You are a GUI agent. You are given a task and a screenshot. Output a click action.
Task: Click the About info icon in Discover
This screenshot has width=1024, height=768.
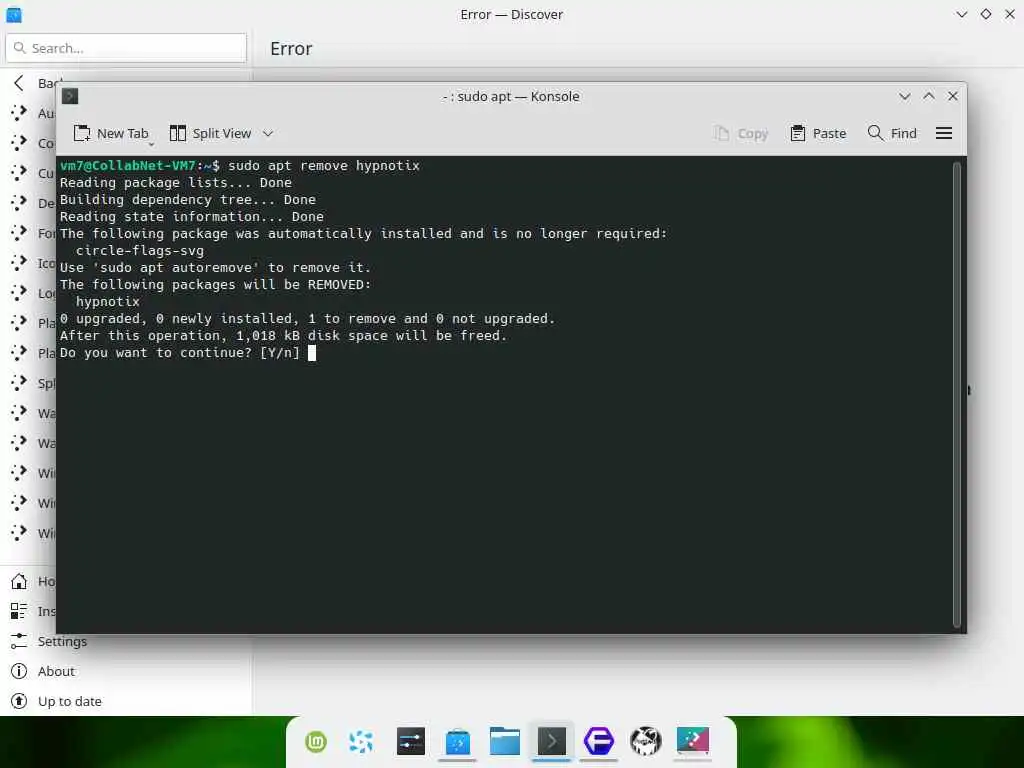click(x=19, y=671)
